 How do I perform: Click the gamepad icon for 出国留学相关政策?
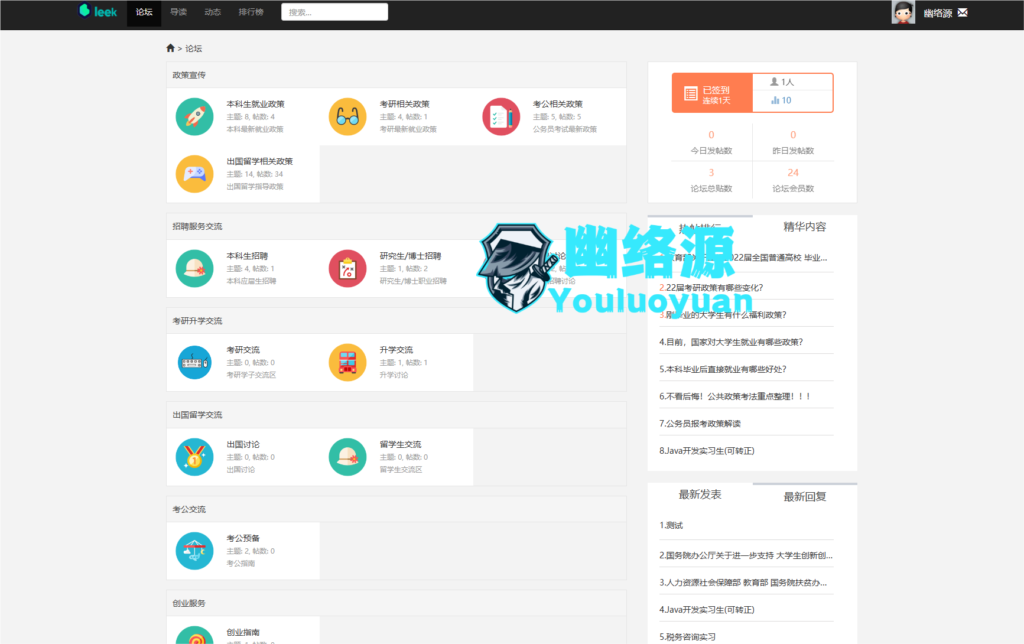[x=195, y=174]
